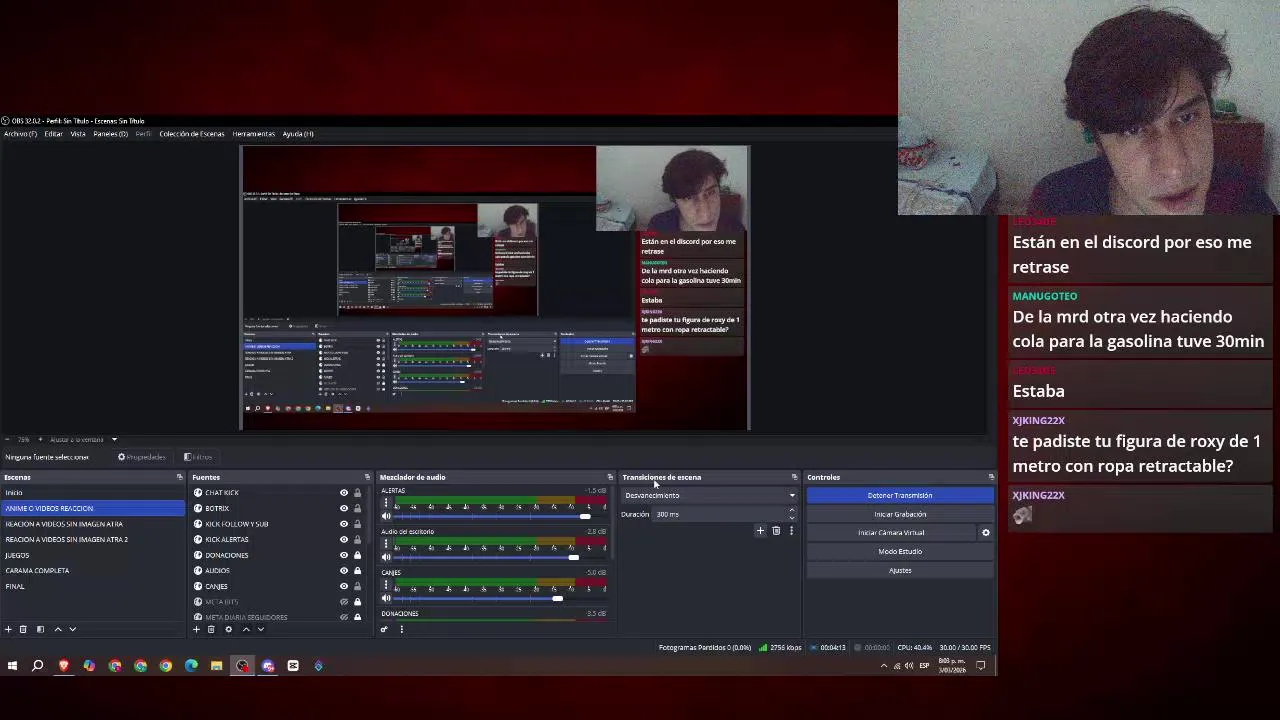Viewport: 1280px width, 720px height.
Task: Decrease the transition duration stepper
Action: point(791,518)
